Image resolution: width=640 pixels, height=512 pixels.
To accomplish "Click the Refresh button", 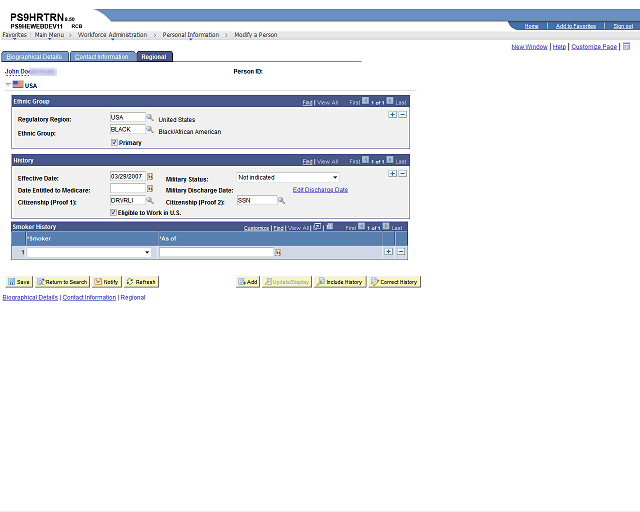I will pyautogui.click(x=141, y=282).
